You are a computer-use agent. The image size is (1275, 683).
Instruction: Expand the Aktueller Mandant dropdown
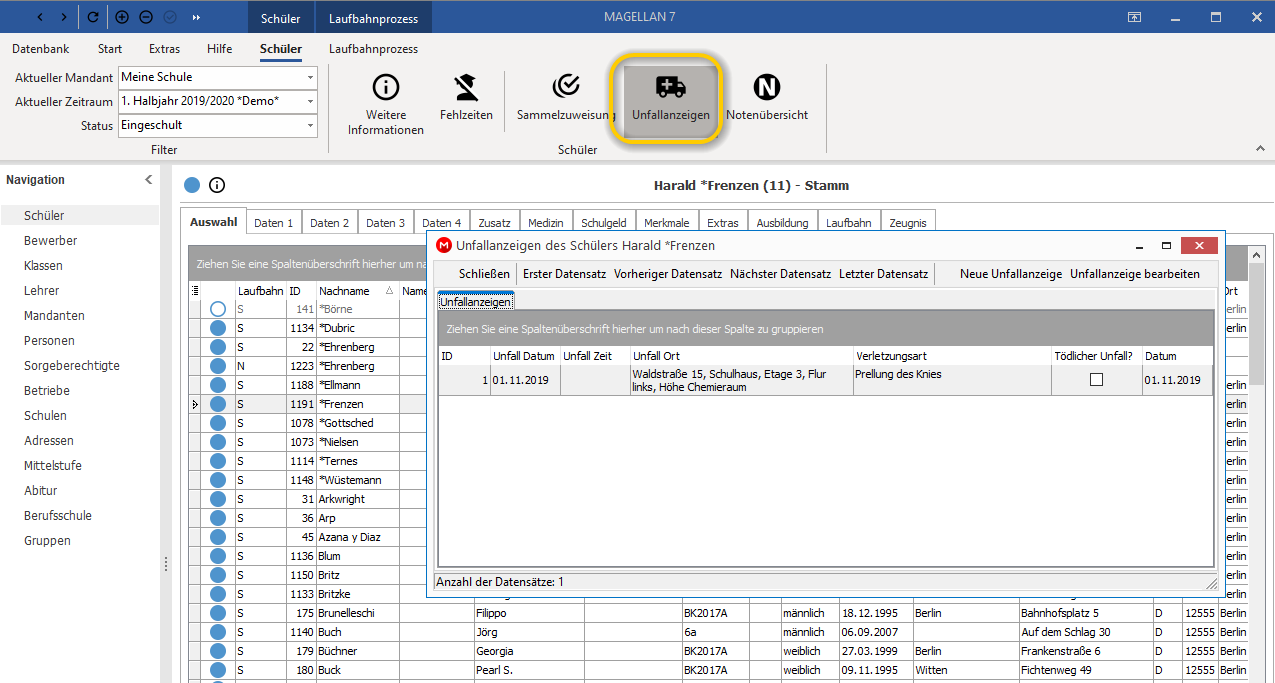[x=310, y=77]
